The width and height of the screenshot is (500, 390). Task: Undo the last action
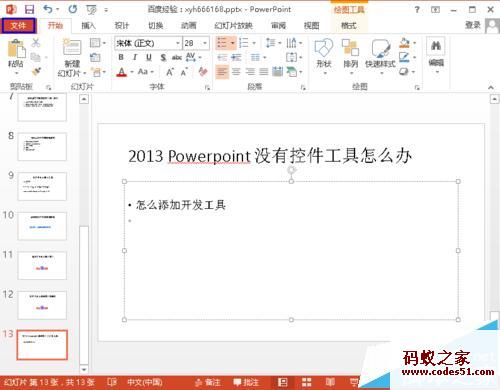pos(48,9)
